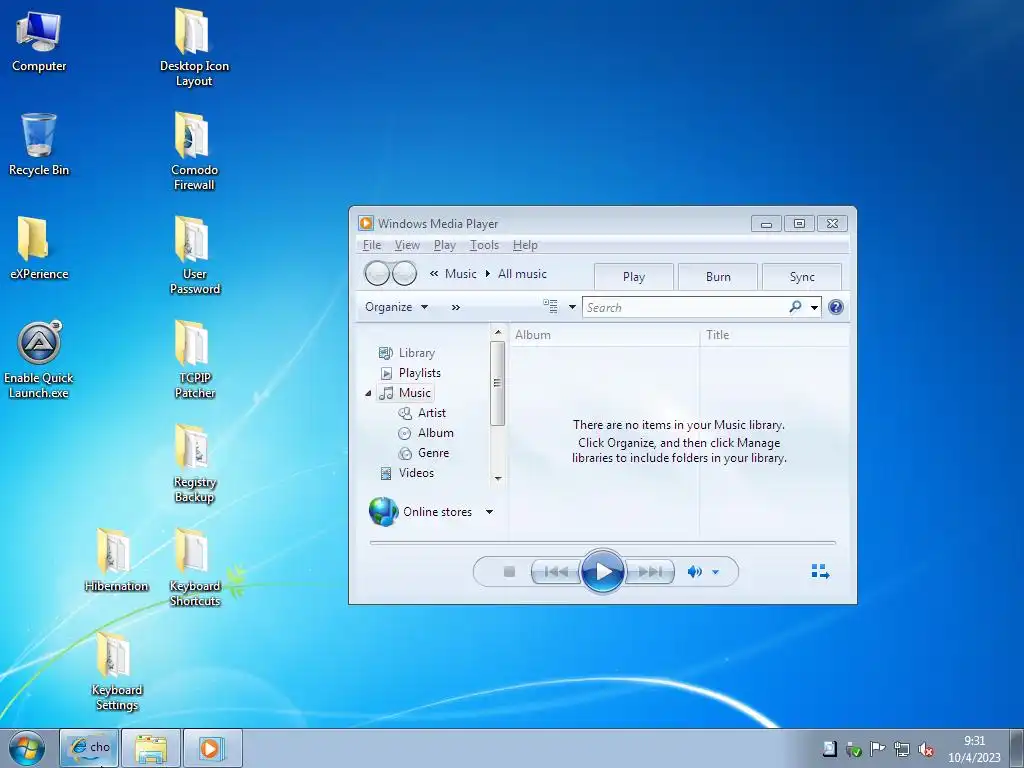This screenshot has width=1024, height=768.
Task: Switch to Now Playing mode
Action: (x=820, y=572)
